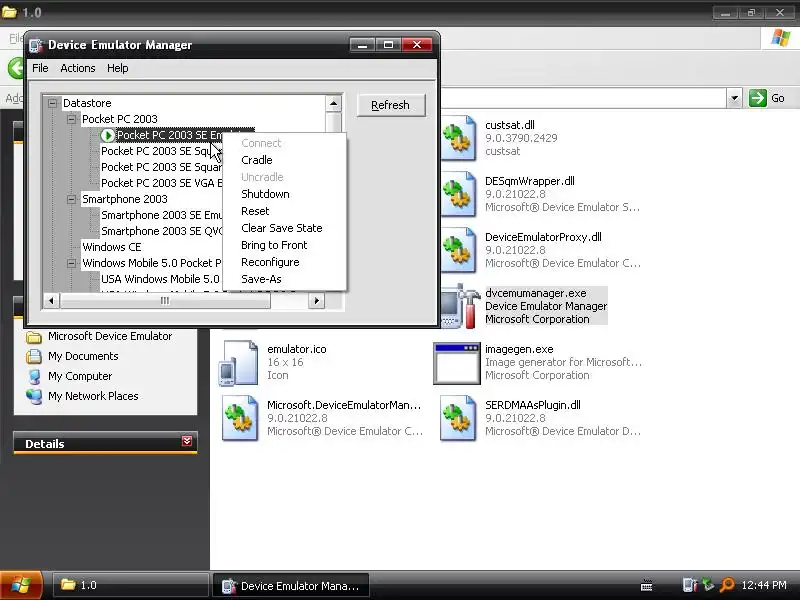Open the Help menu
This screenshot has width=800, height=600.
tap(117, 68)
